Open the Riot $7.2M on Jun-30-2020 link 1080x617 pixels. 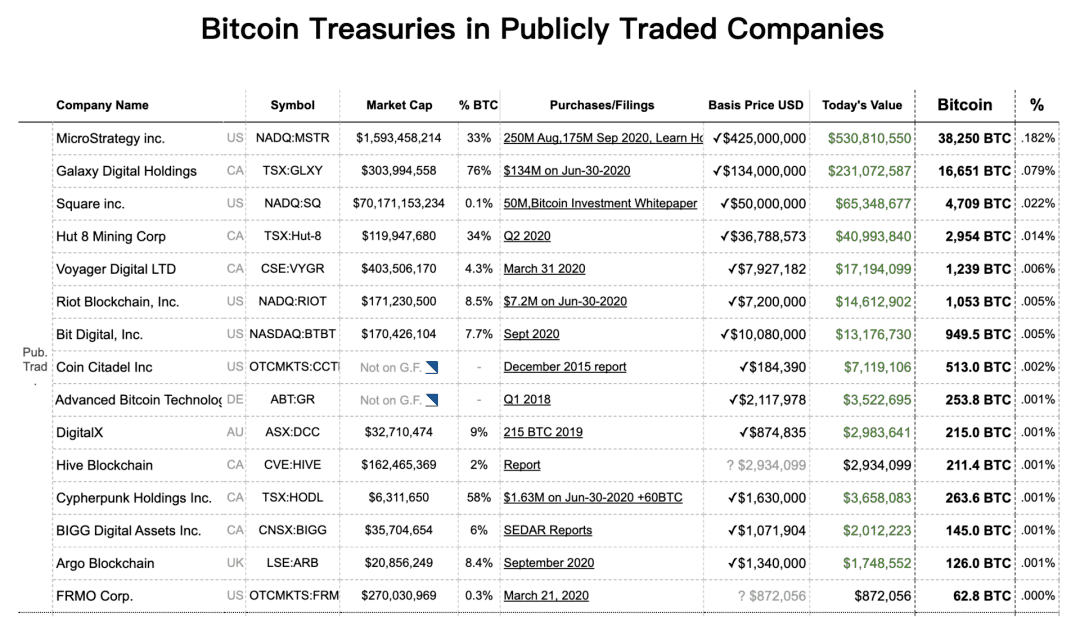click(565, 301)
